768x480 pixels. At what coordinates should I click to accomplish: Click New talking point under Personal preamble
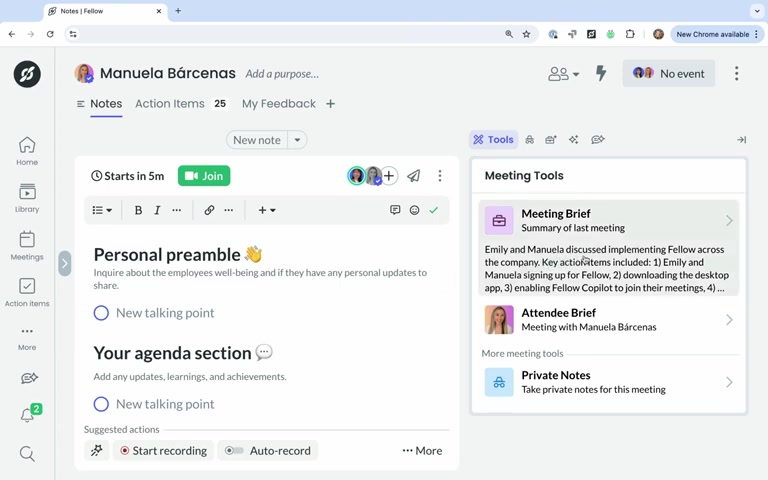[x=165, y=313]
